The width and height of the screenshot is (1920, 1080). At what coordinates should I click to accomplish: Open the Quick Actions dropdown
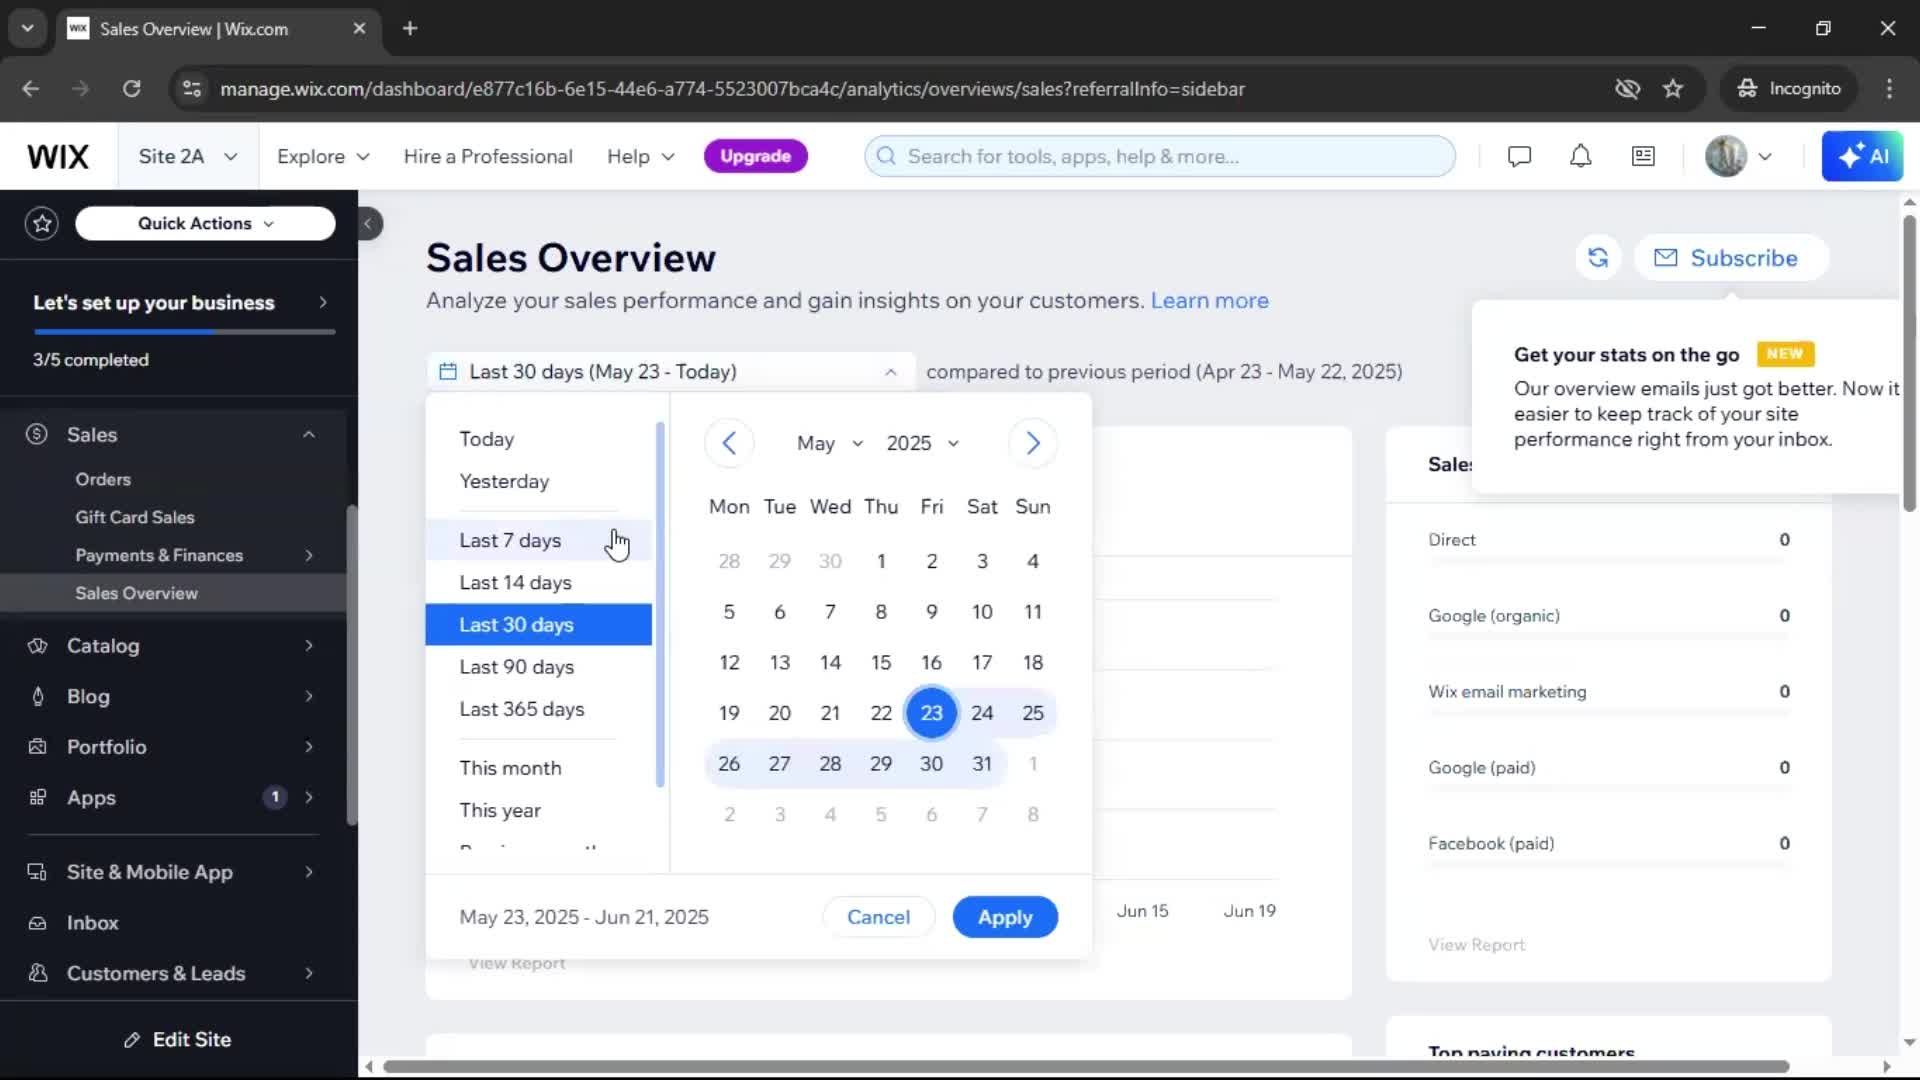(205, 223)
